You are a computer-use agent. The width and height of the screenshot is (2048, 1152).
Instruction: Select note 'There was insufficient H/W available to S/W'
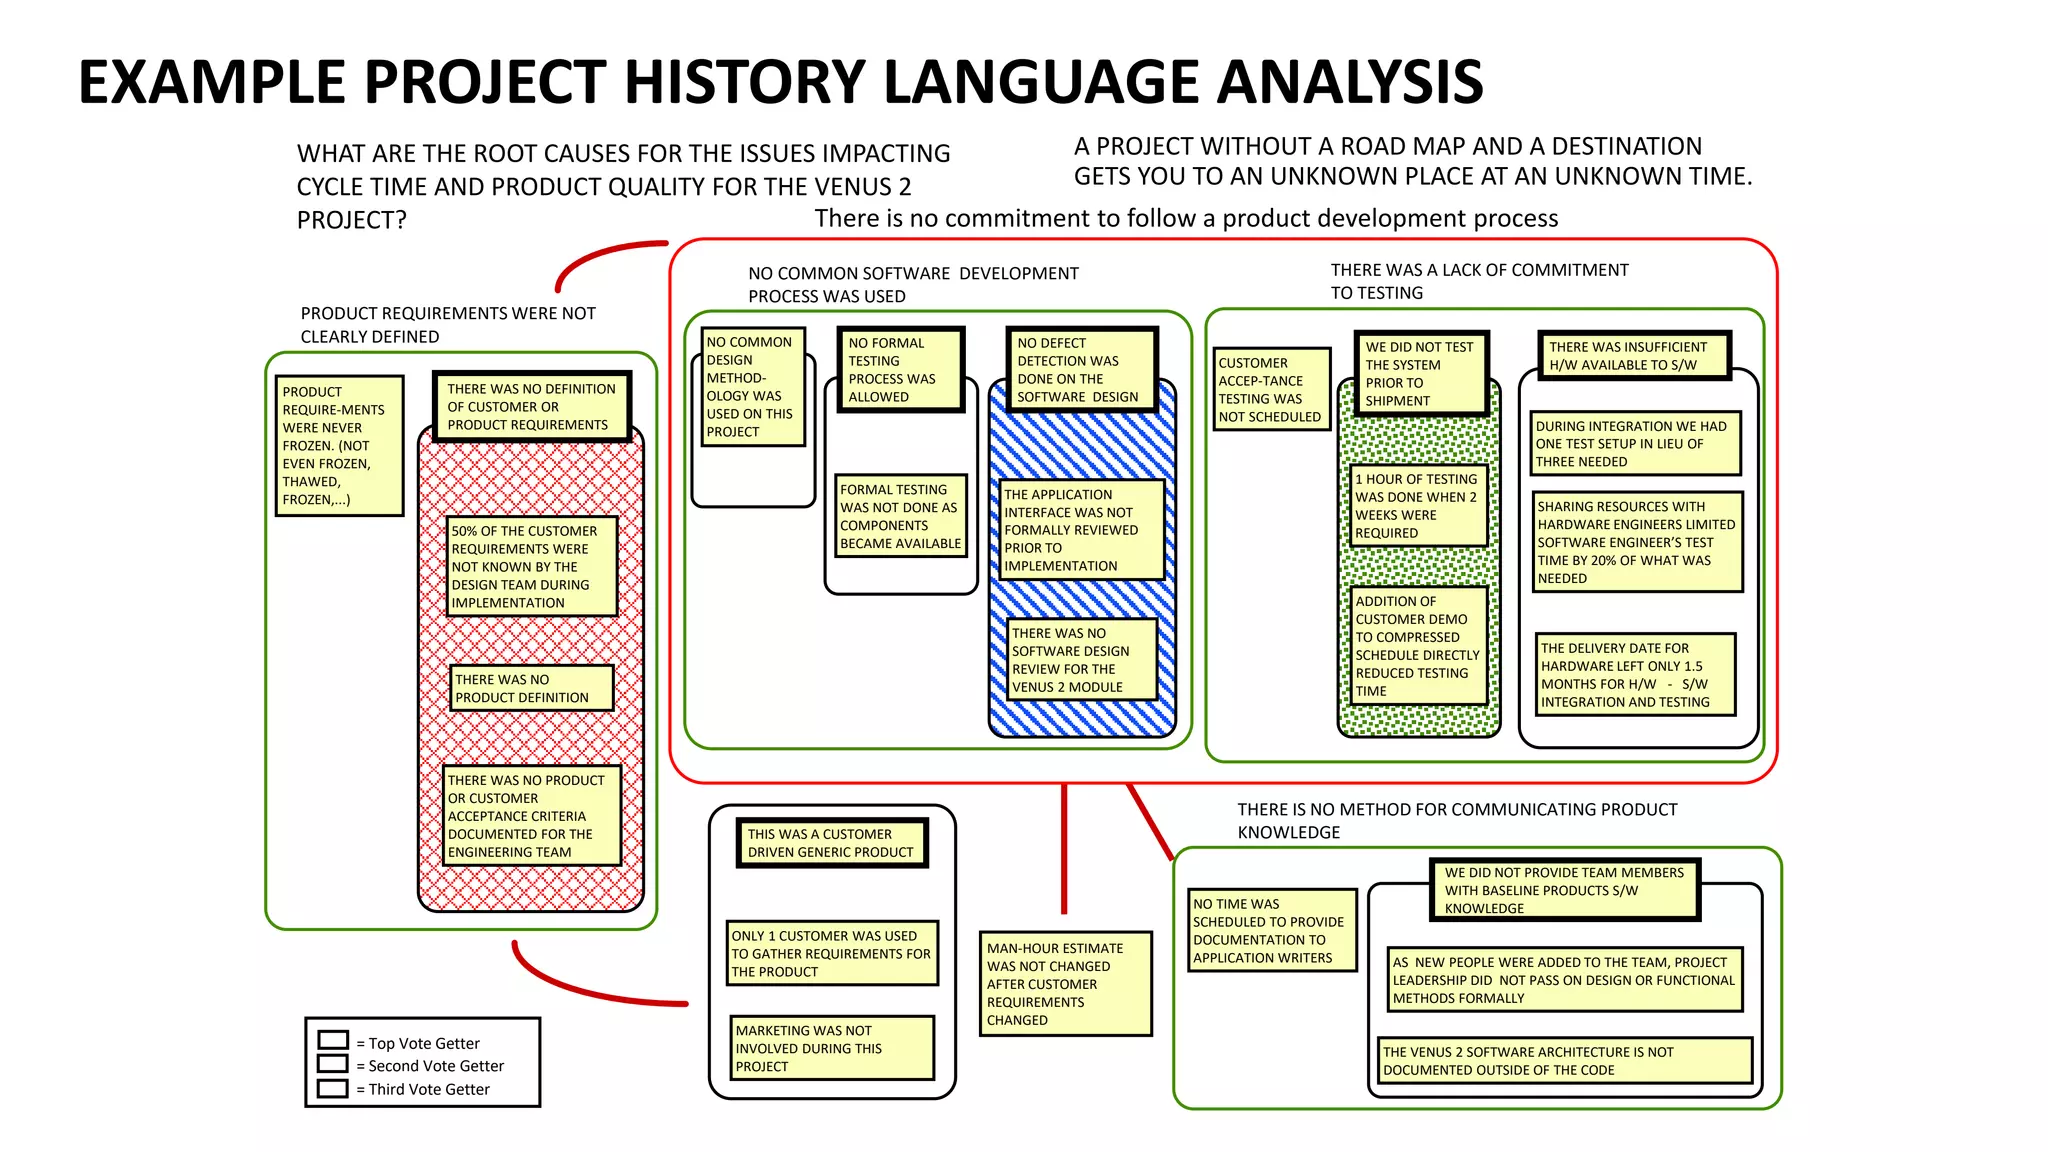(x=1634, y=356)
